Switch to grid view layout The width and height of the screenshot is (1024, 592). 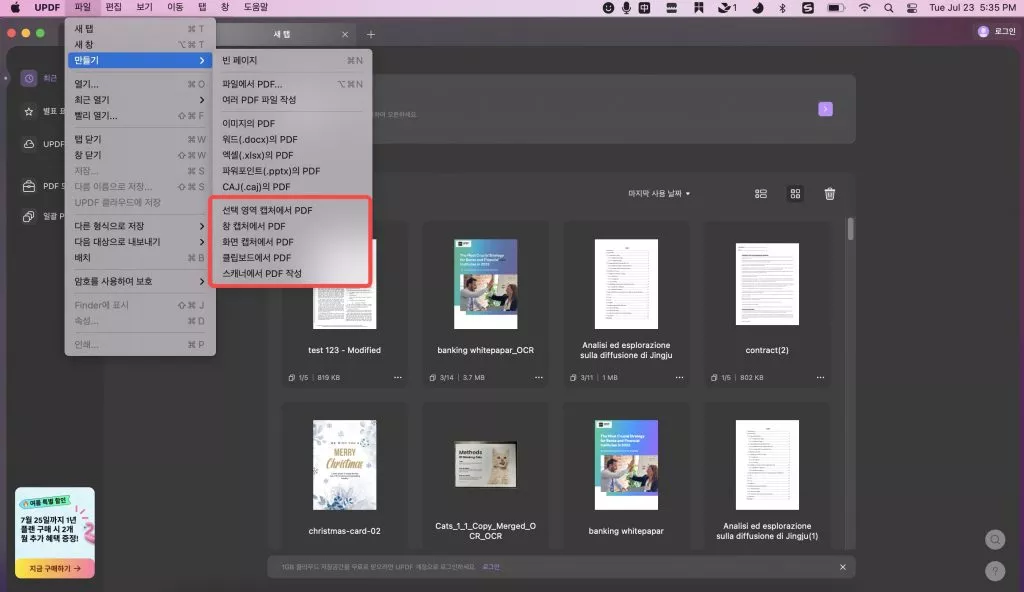(x=795, y=193)
